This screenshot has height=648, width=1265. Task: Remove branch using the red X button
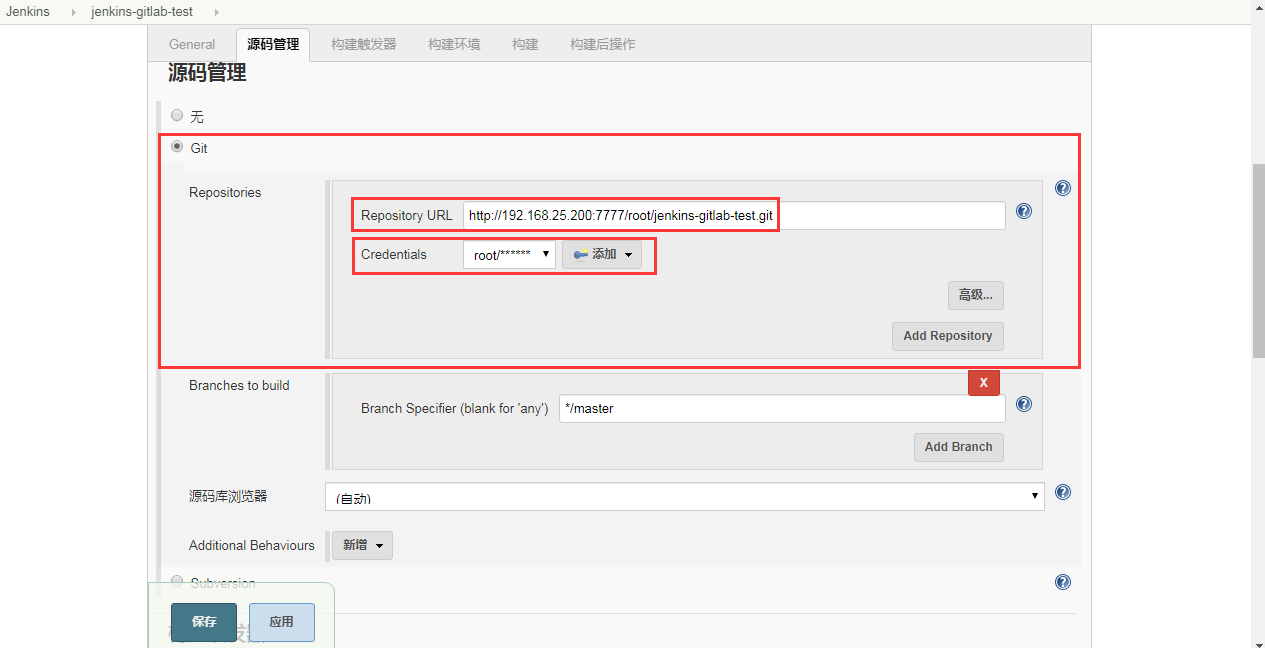coord(983,382)
